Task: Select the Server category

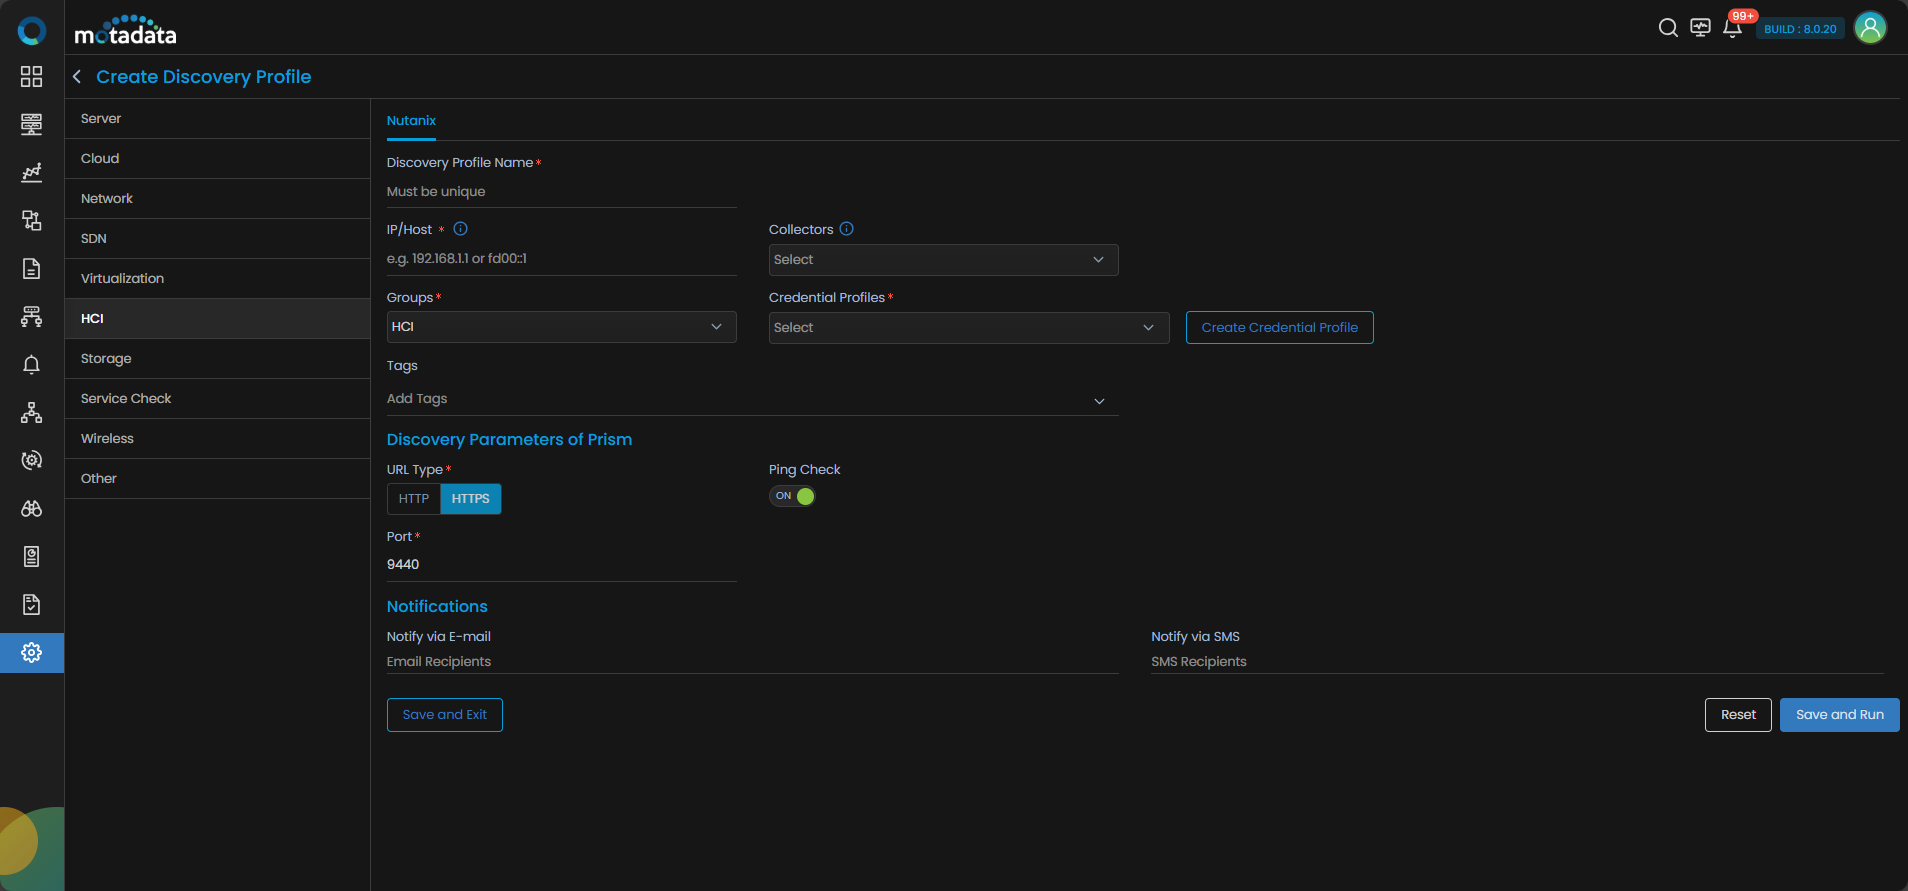Action: (217, 119)
